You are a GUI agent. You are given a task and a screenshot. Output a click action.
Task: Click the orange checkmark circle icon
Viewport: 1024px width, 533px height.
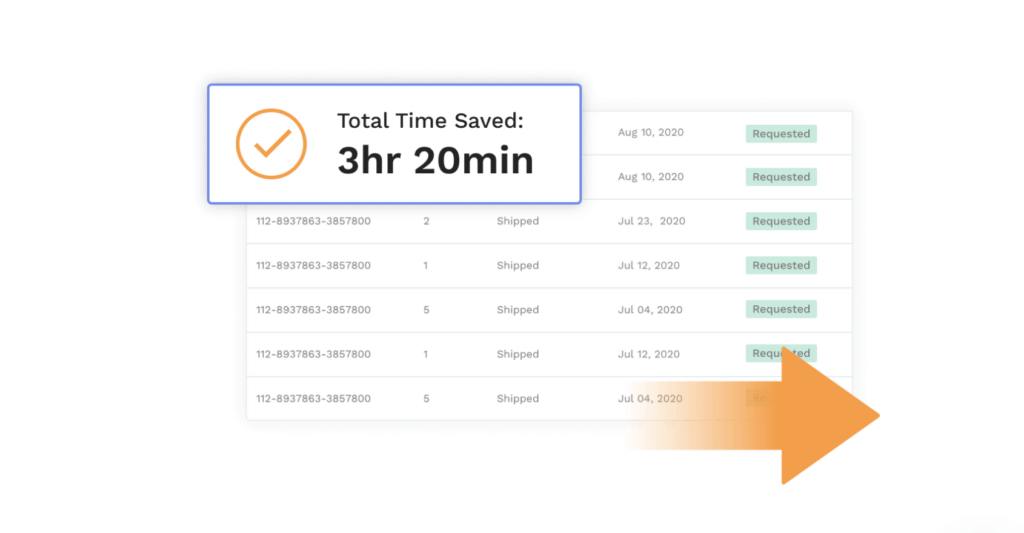tap(271, 144)
